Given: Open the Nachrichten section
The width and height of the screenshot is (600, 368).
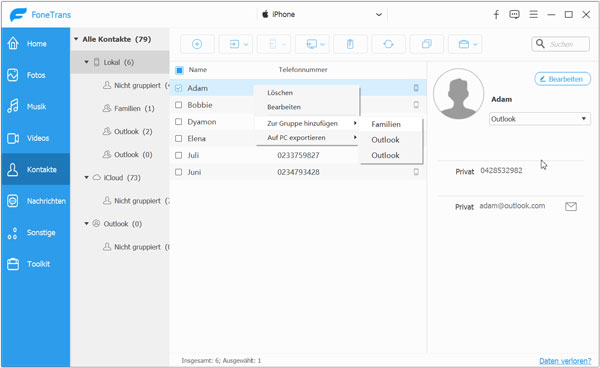Looking at the screenshot, I should tap(36, 201).
